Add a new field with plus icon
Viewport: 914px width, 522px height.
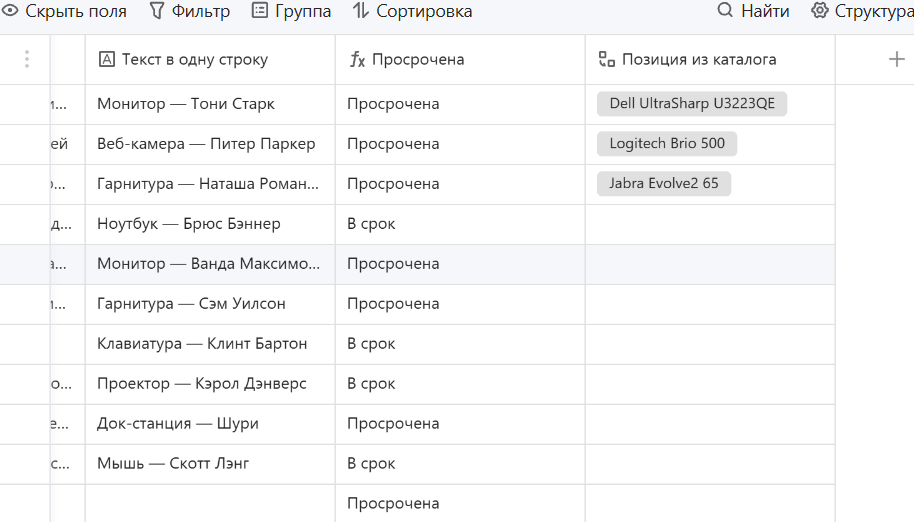(897, 59)
